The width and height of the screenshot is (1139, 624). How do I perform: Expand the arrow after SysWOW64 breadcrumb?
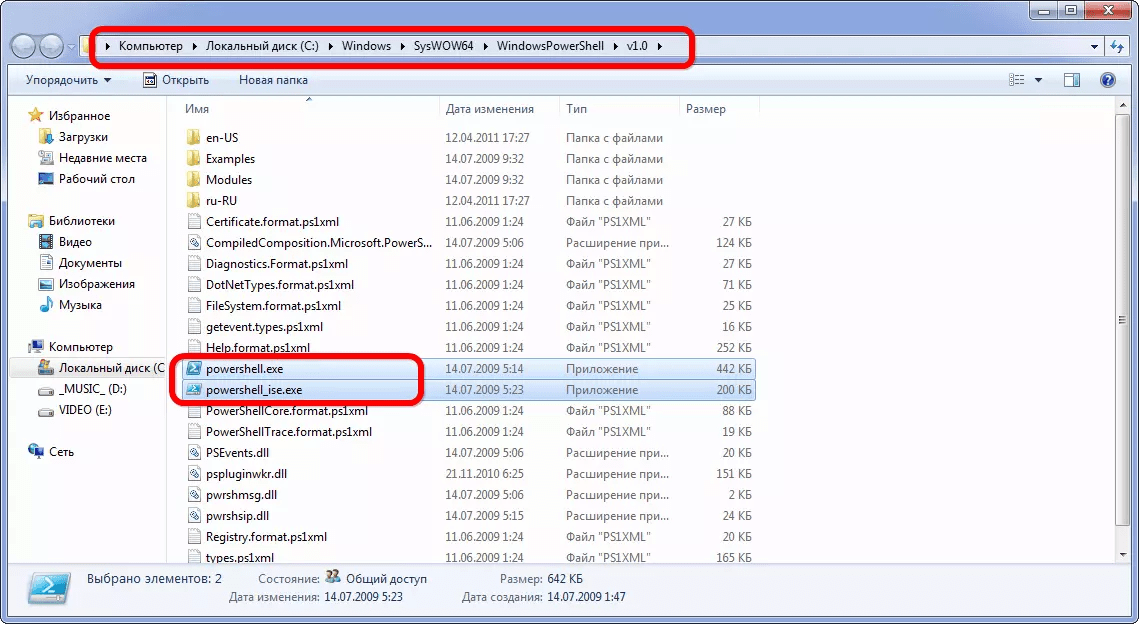click(x=485, y=46)
